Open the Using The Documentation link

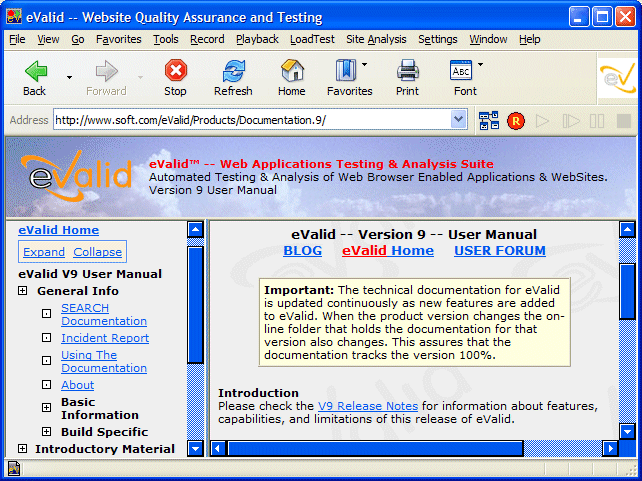tap(104, 361)
